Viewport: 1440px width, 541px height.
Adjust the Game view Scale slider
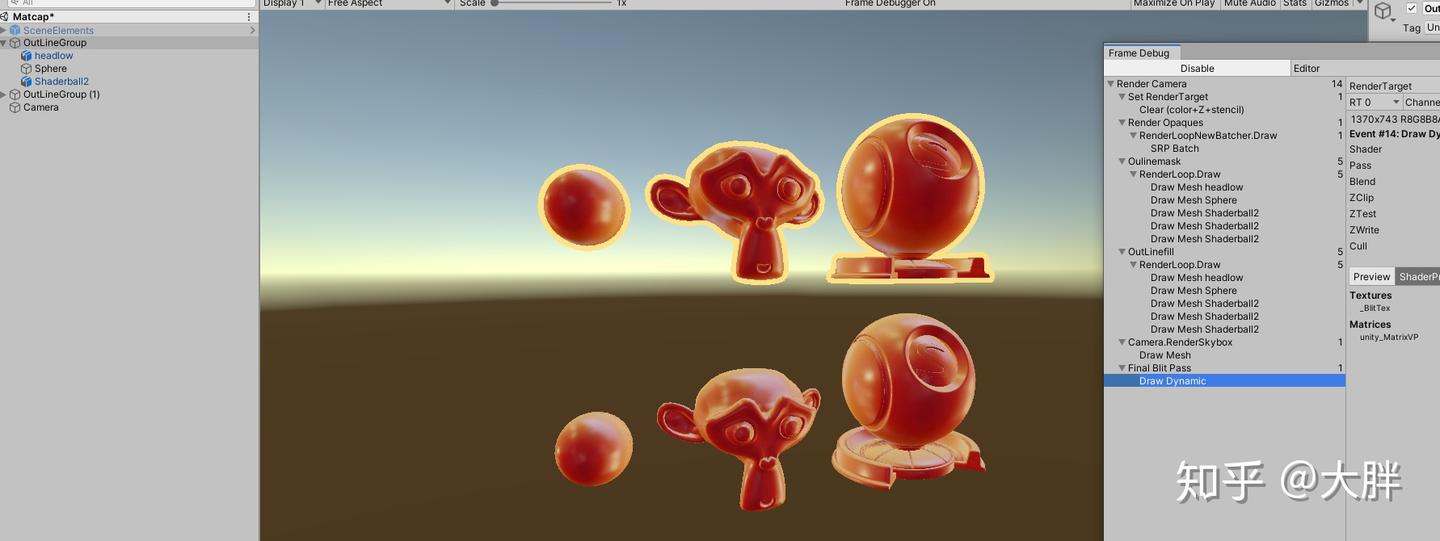pos(552,3)
